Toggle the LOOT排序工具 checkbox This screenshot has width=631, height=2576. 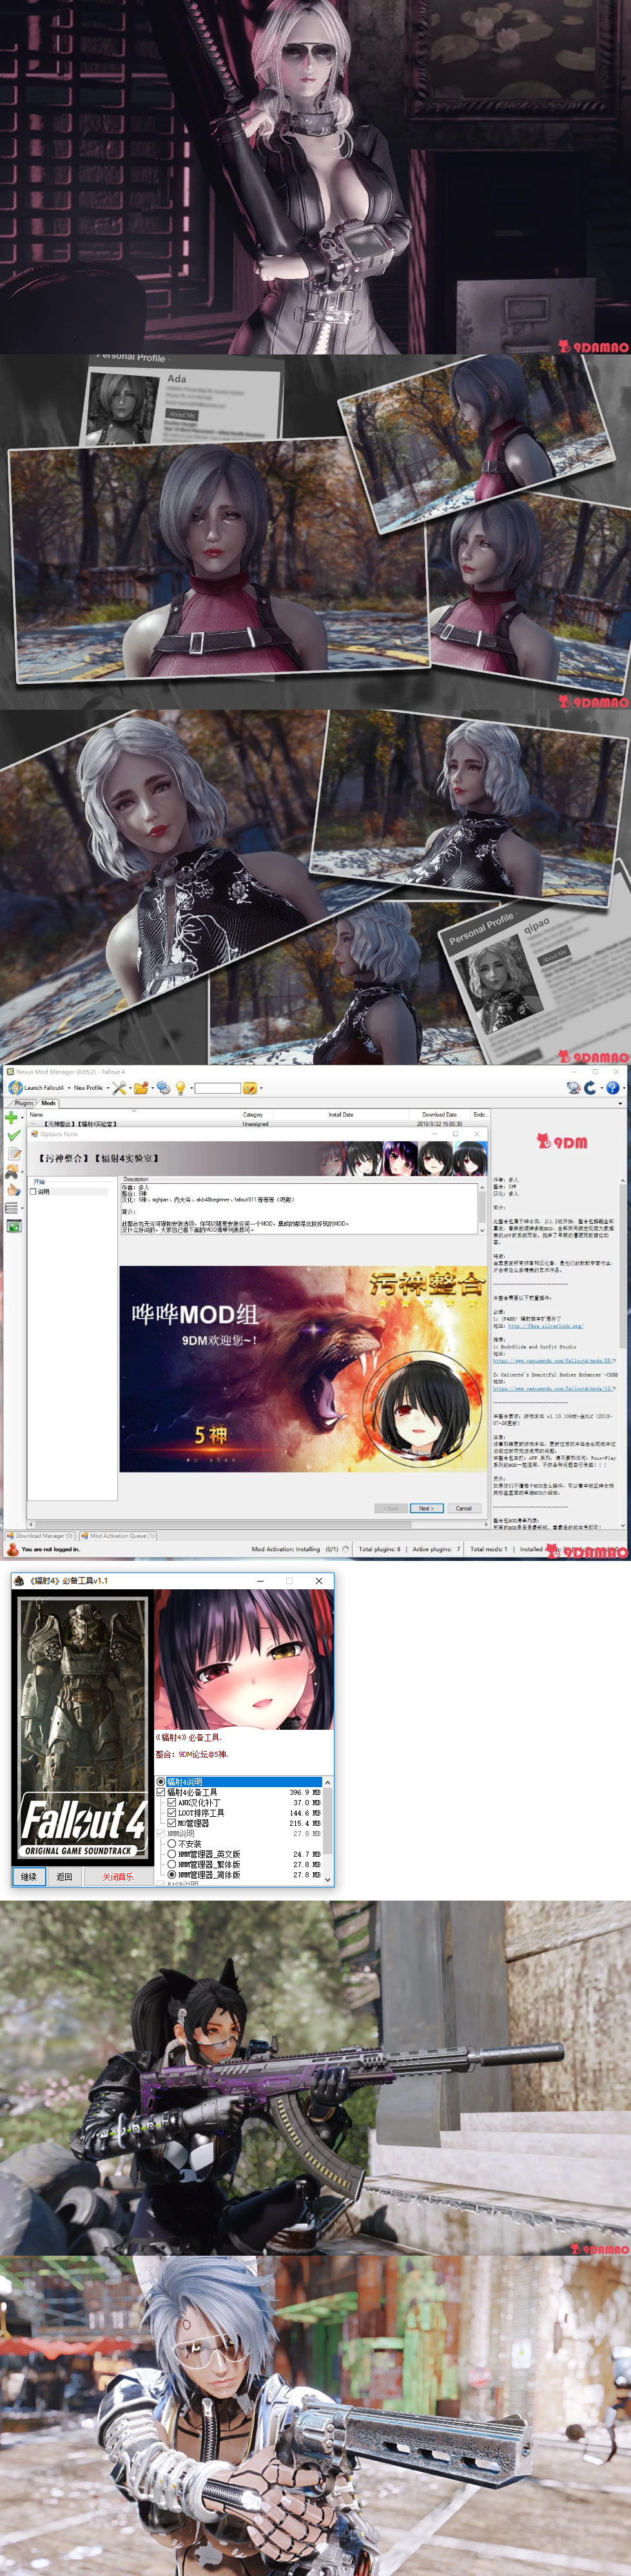172,1813
